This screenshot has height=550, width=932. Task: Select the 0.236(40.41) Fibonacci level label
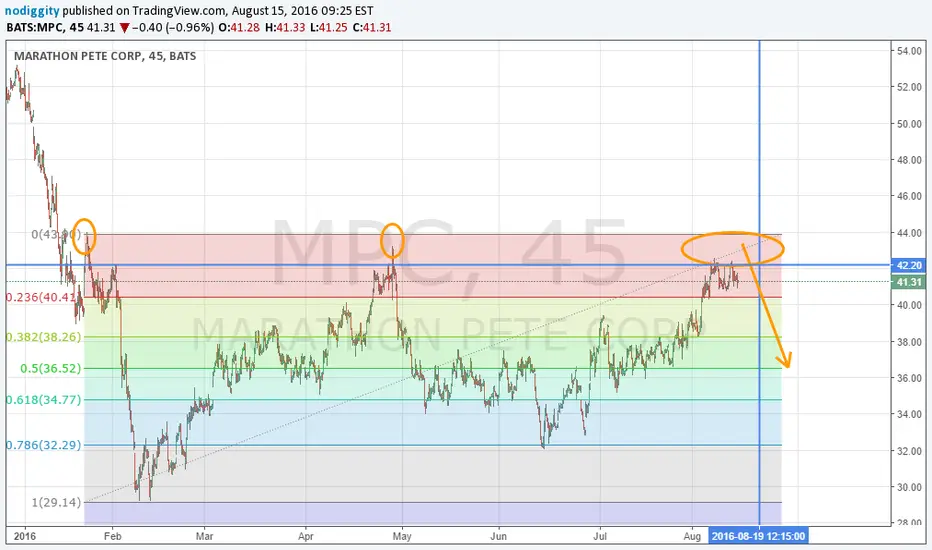click(x=41, y=297)
